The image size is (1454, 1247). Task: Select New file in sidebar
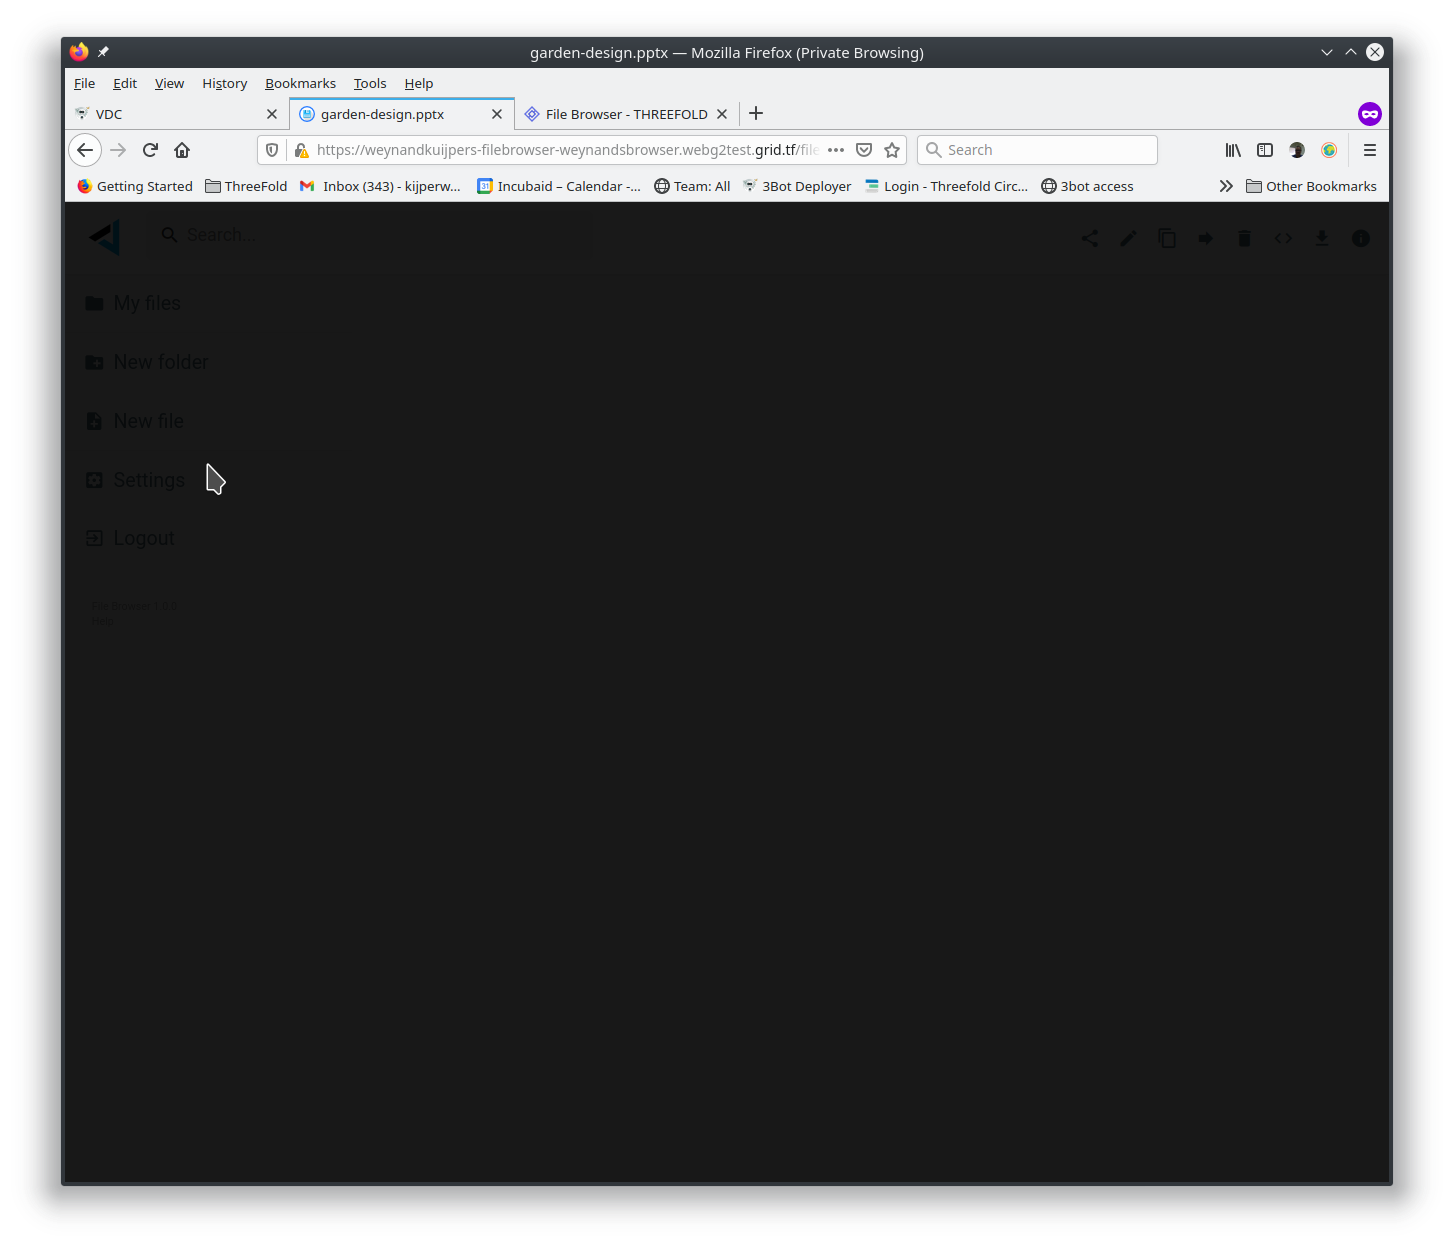point(135,421)
